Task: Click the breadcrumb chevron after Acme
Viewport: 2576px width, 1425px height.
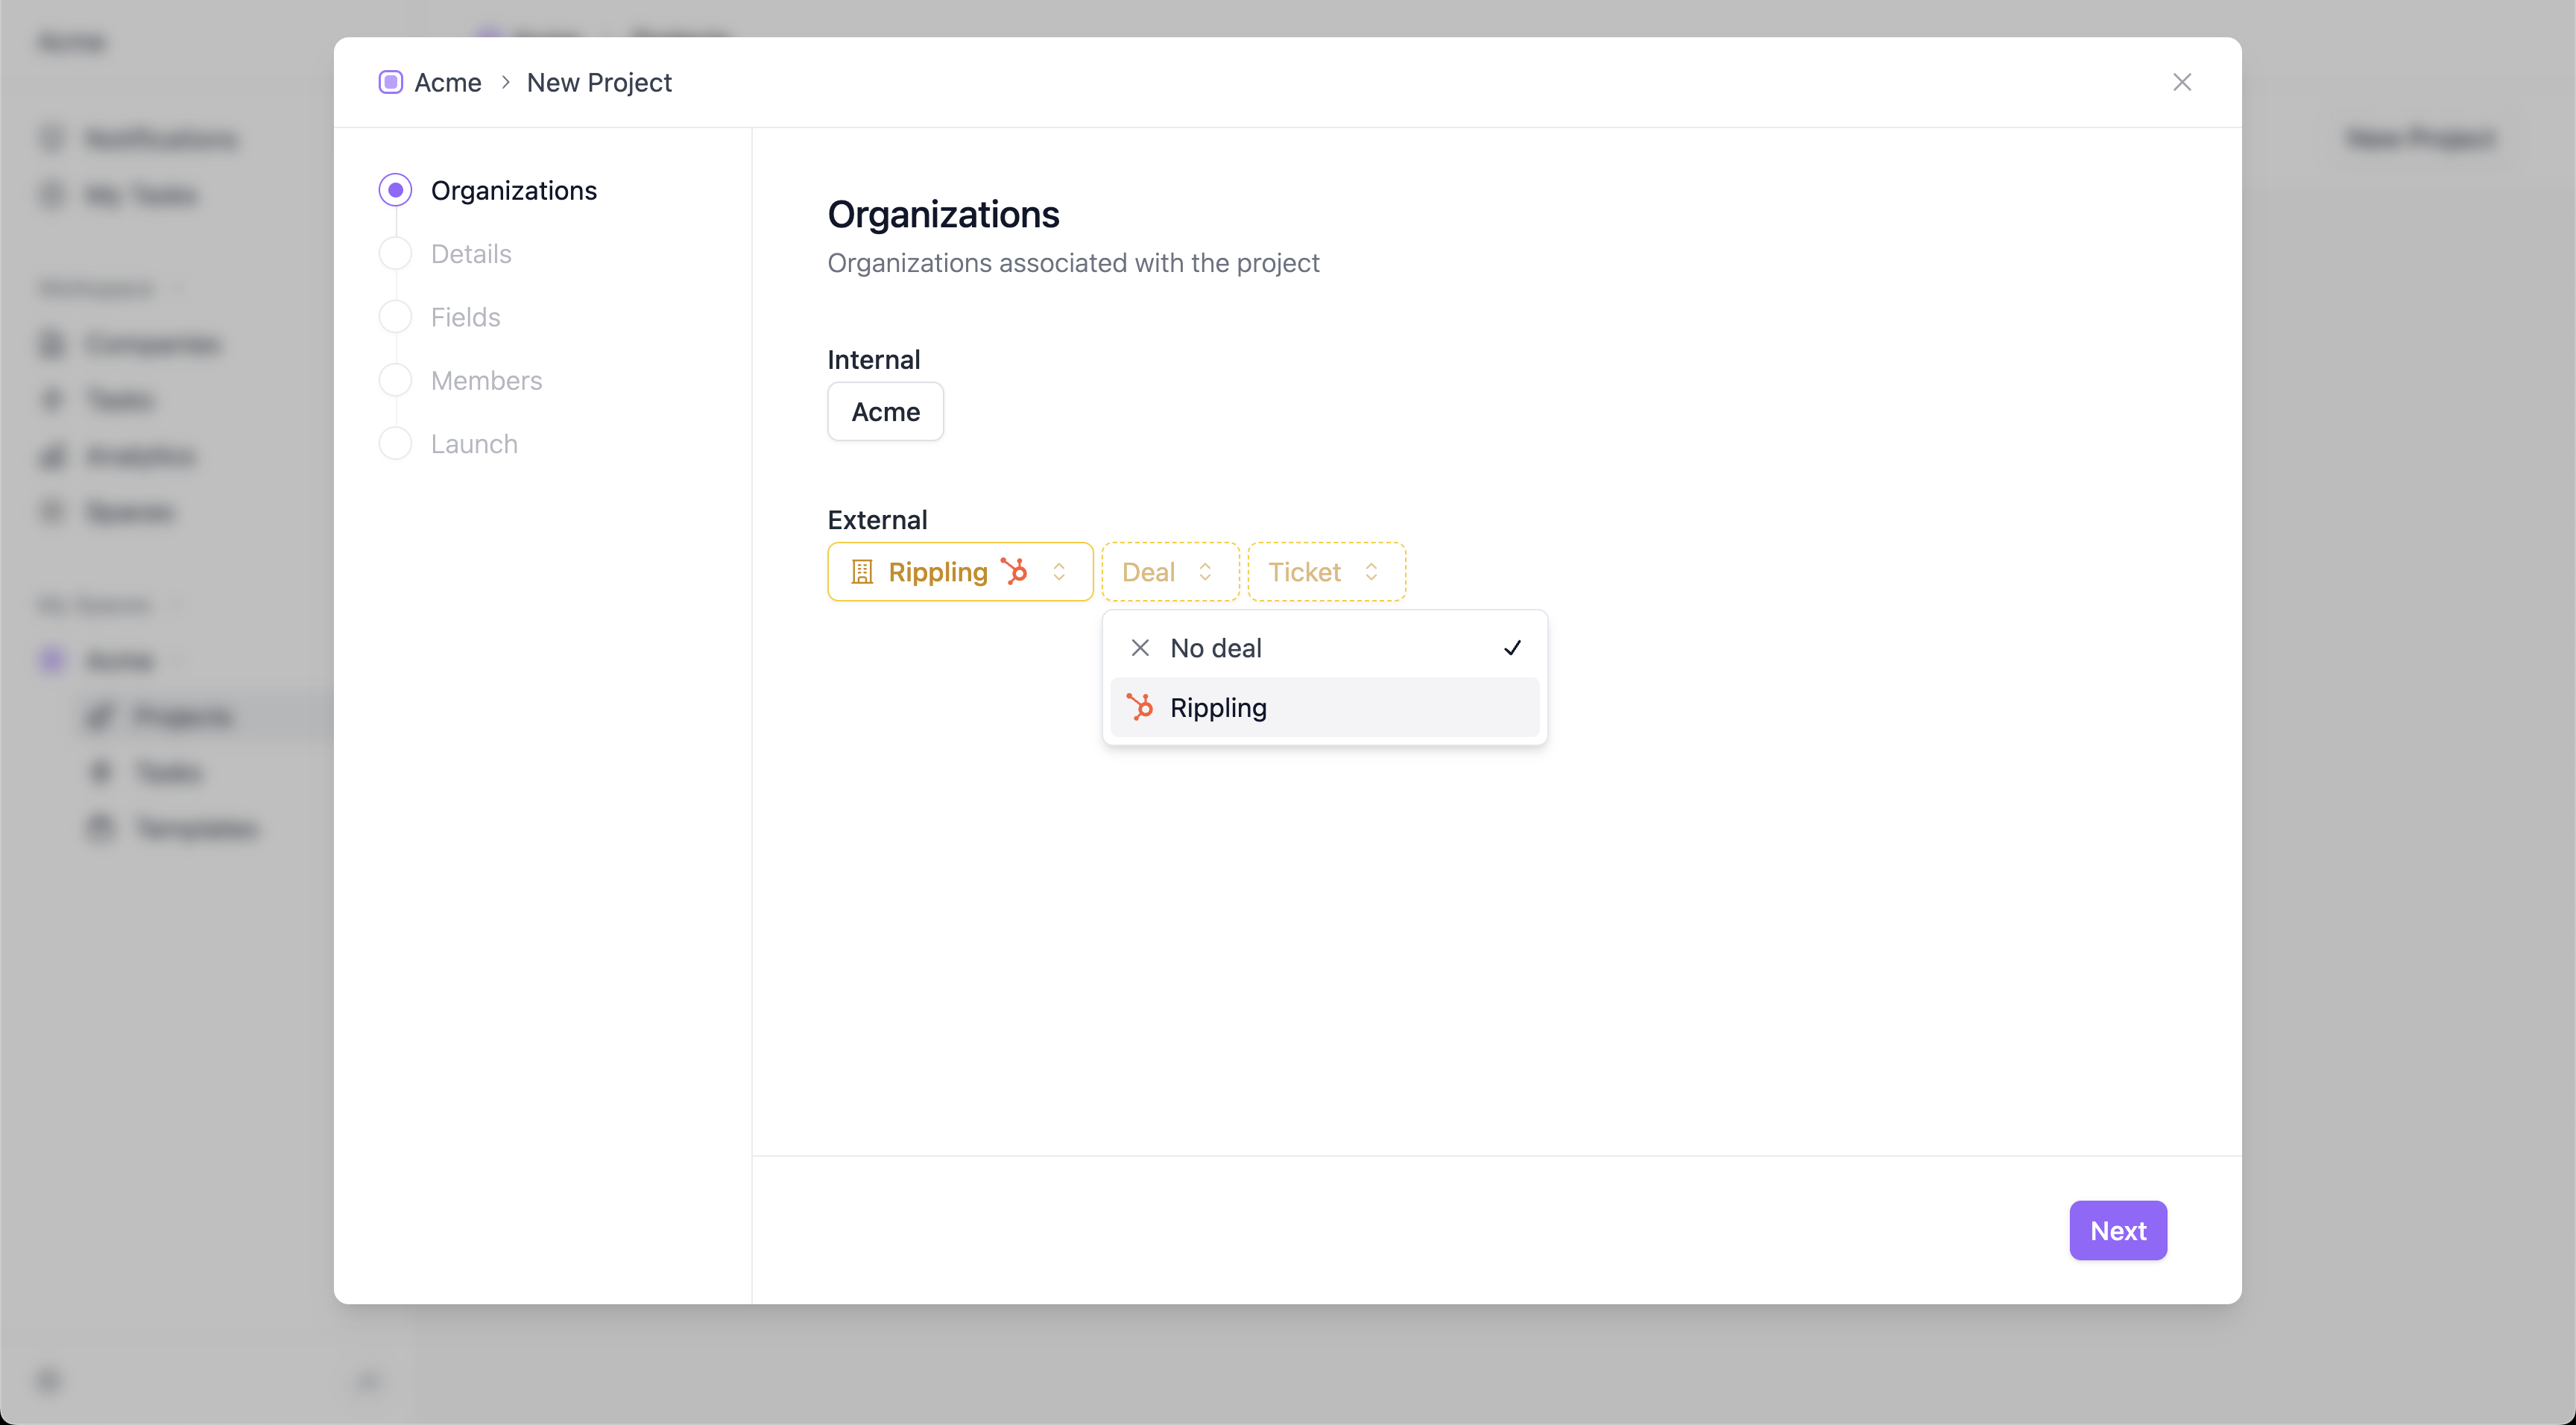Action: 505,82
